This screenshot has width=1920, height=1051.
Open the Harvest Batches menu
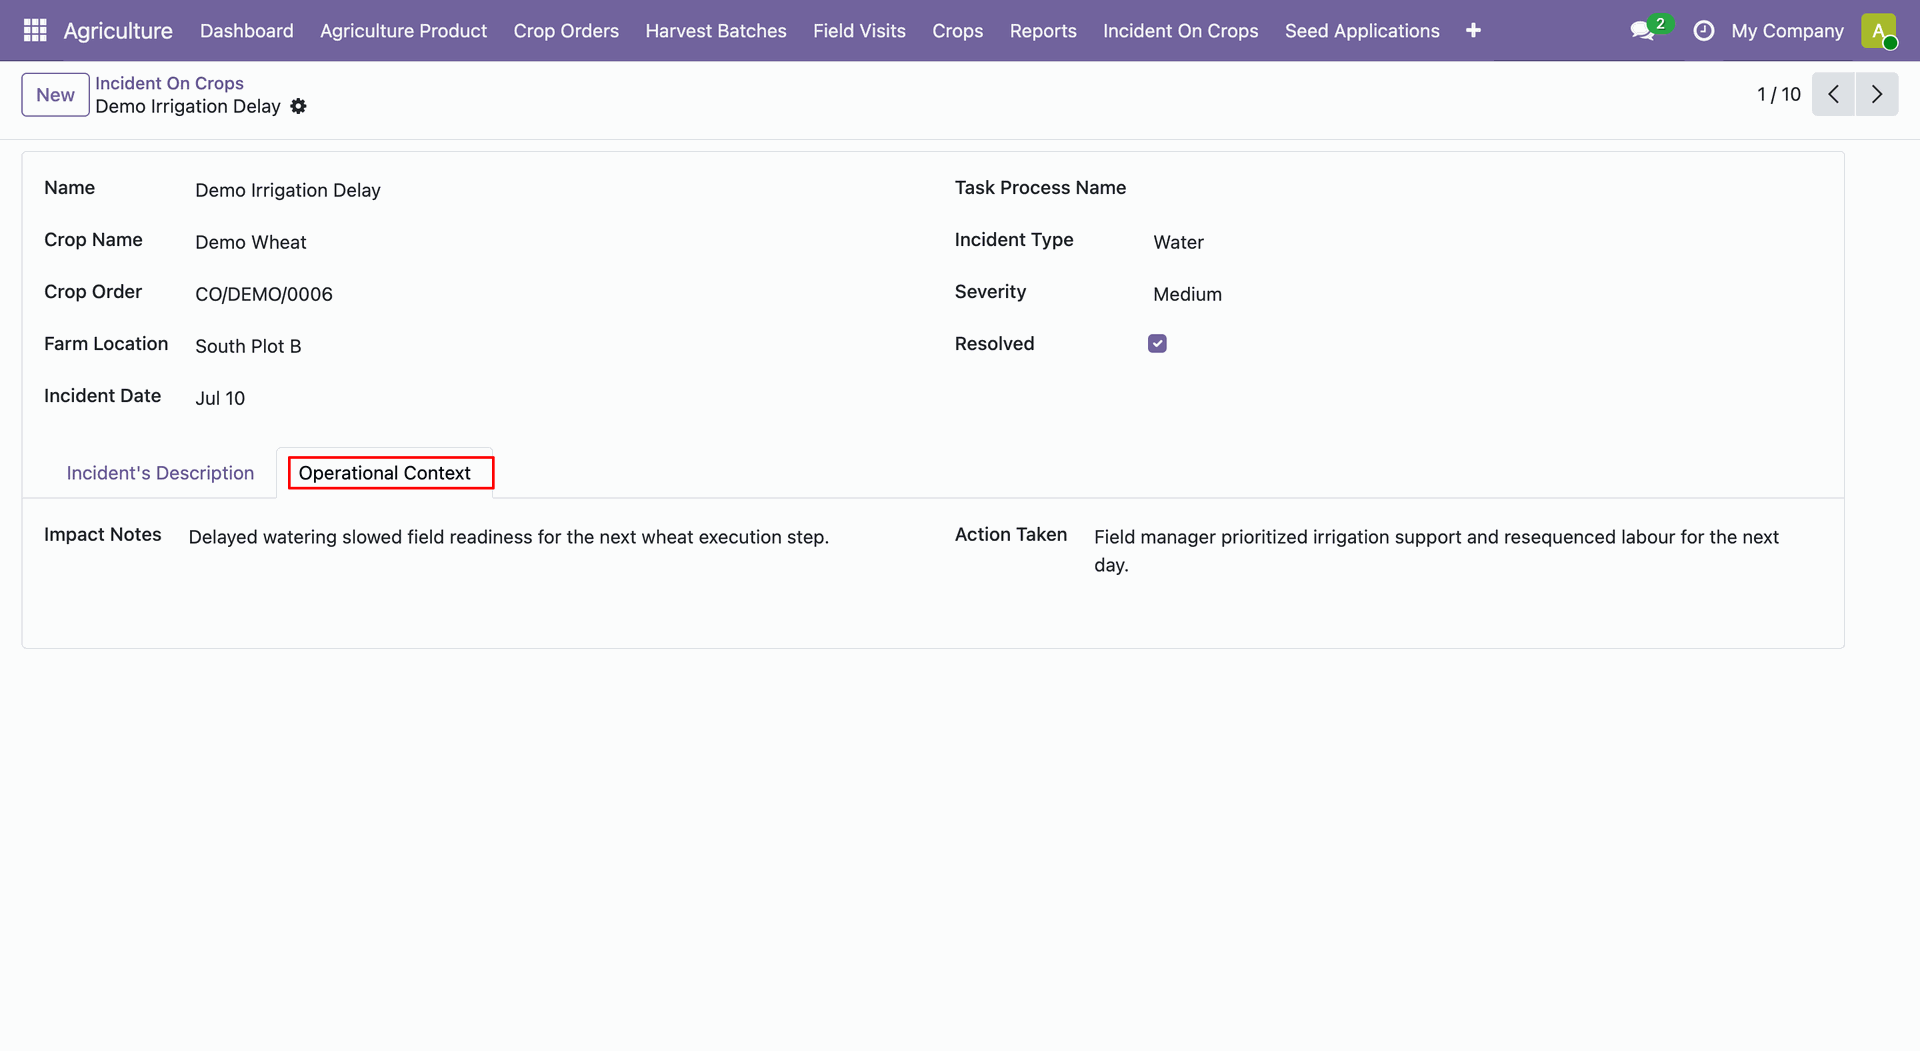pyautogui.click(x=716, y=31)
